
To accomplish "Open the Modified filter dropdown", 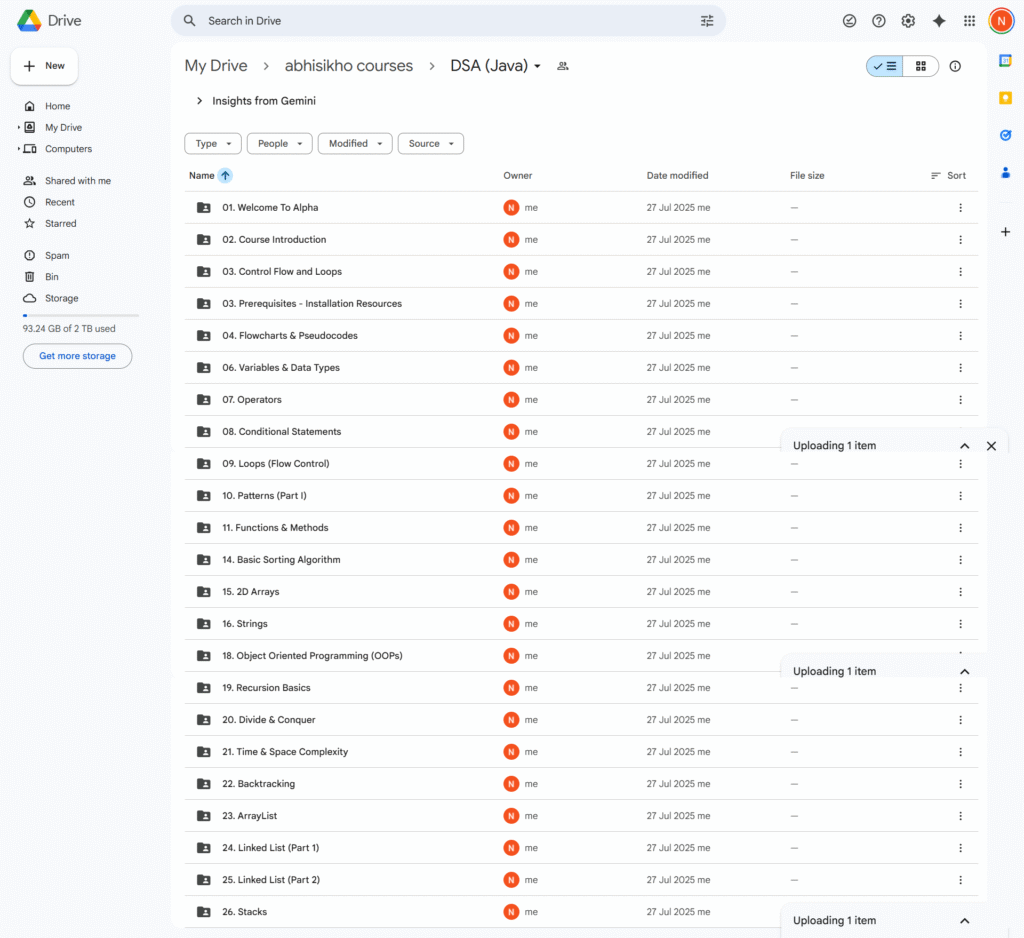I will click(354, 144).
